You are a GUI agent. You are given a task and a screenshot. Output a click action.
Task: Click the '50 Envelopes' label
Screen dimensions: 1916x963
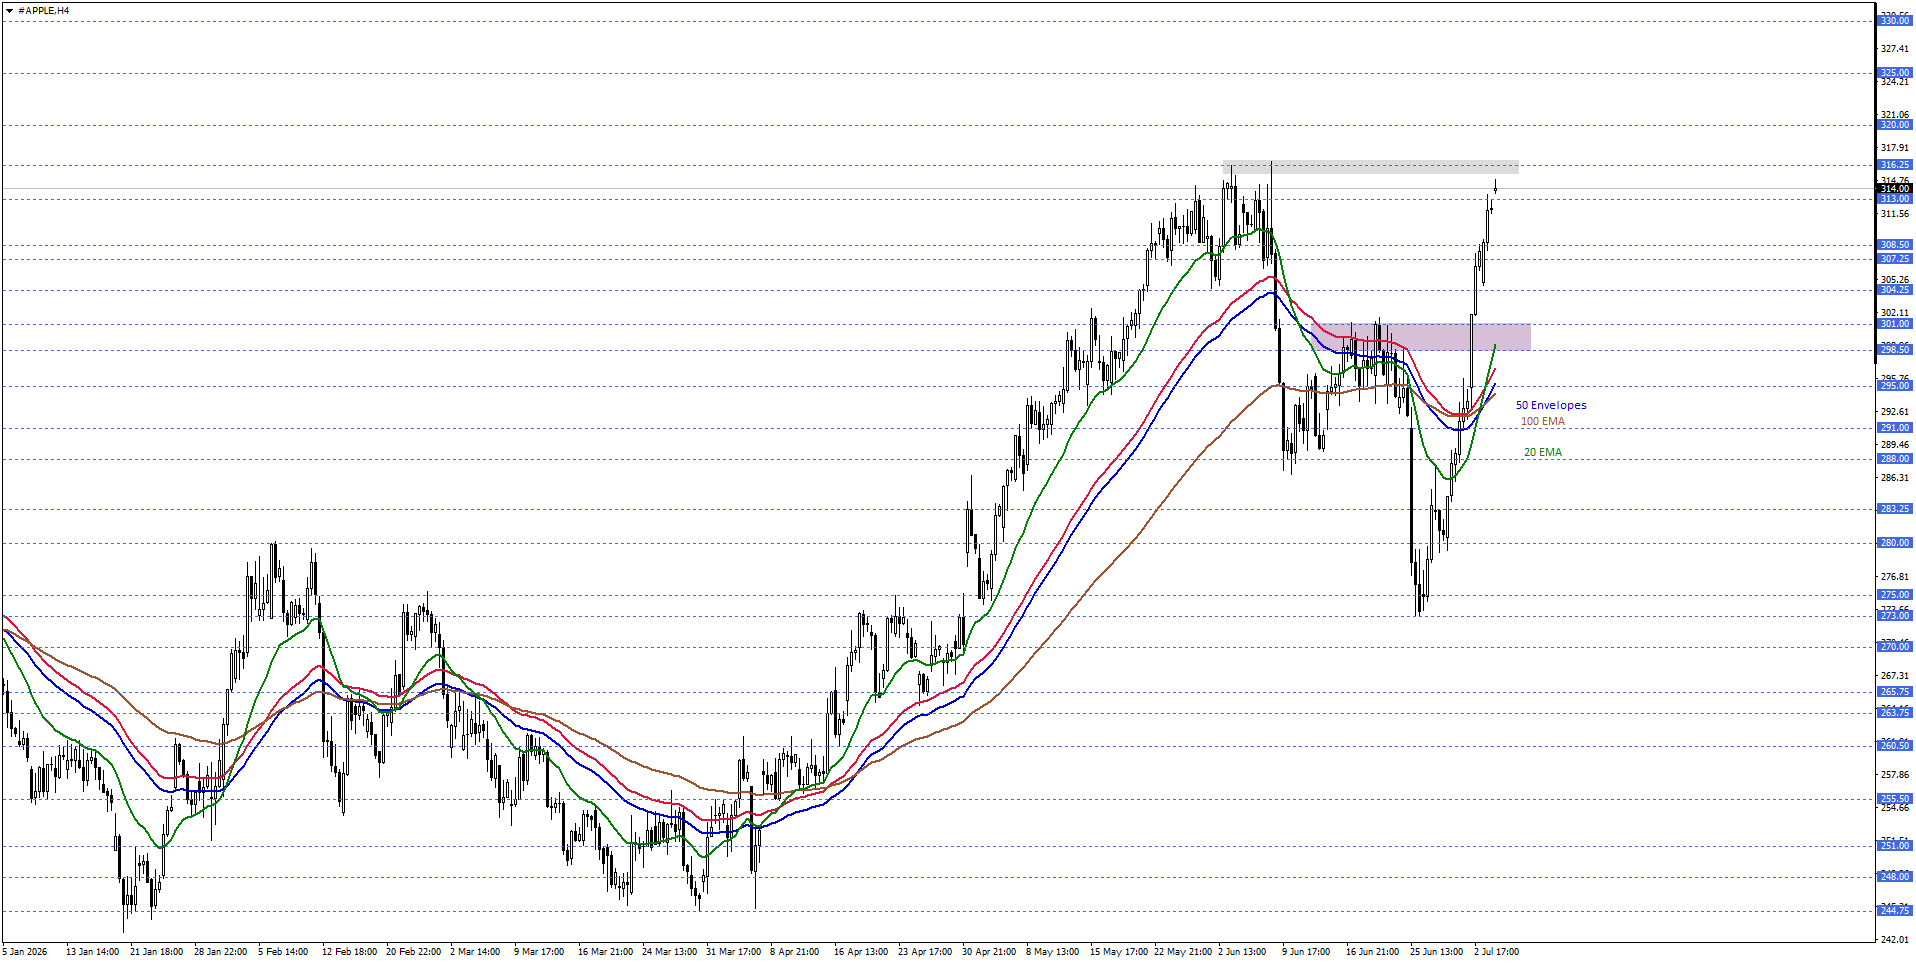click(1551, 405)
